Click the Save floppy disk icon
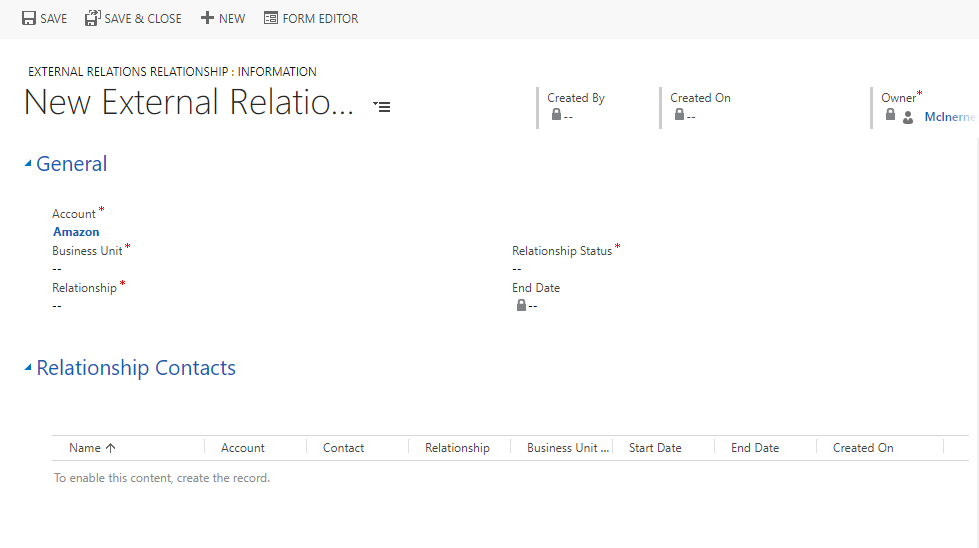Viewport: 979px width, 548px height. coord(29,18)
